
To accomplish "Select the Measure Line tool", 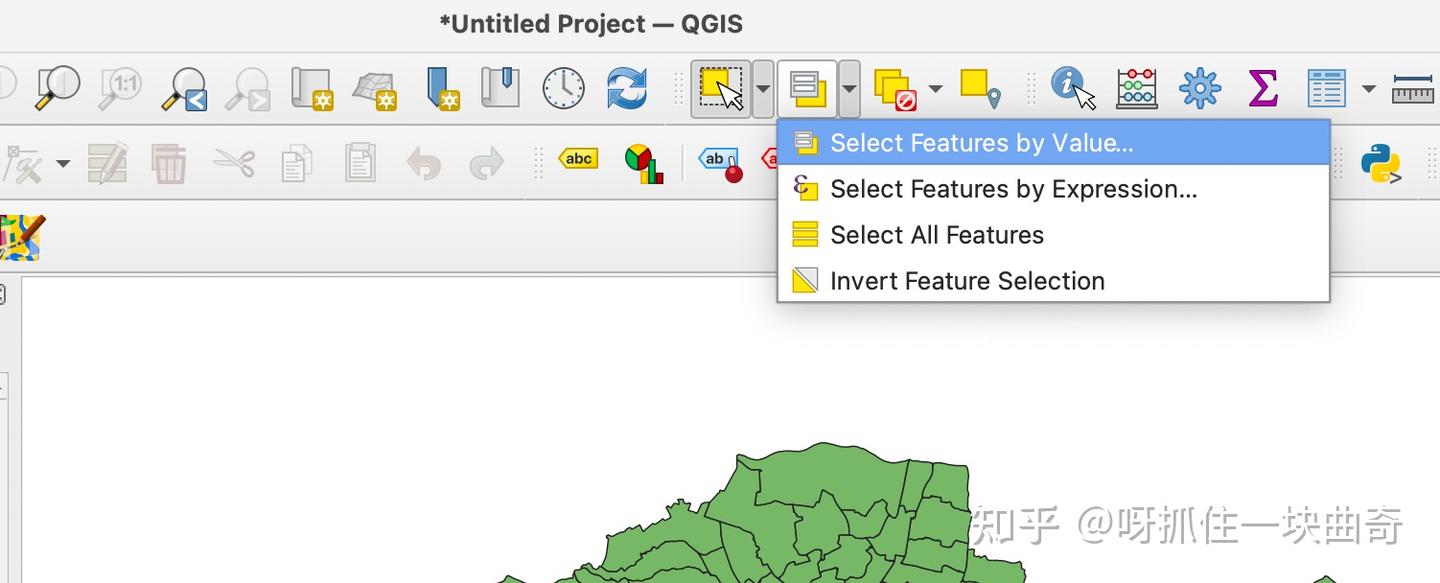I will click(1413, 88).
